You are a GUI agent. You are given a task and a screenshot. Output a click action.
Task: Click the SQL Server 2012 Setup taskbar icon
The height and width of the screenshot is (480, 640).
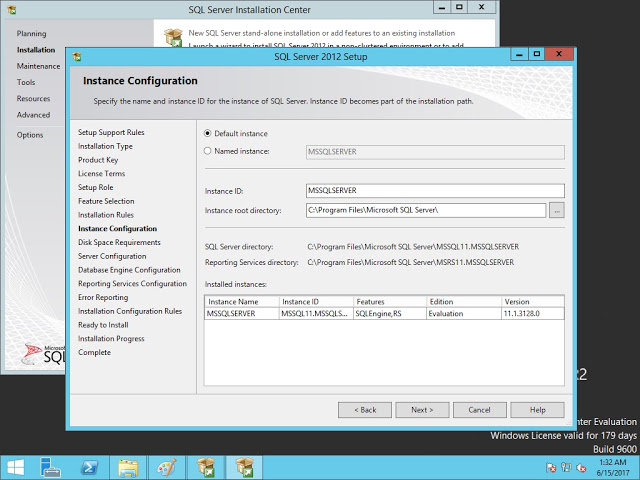click(243, 466)
